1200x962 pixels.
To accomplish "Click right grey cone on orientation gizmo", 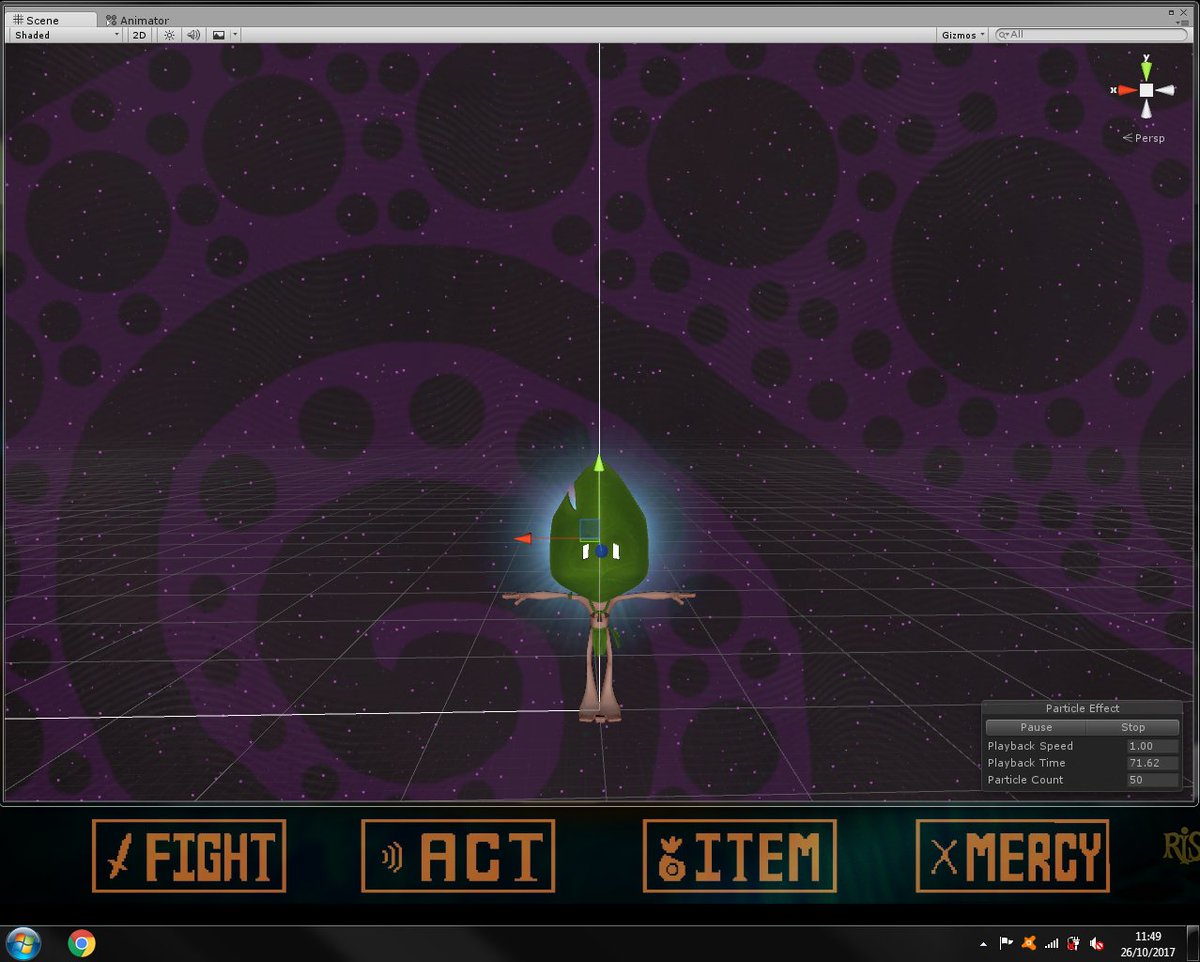I will [1166, 90].
